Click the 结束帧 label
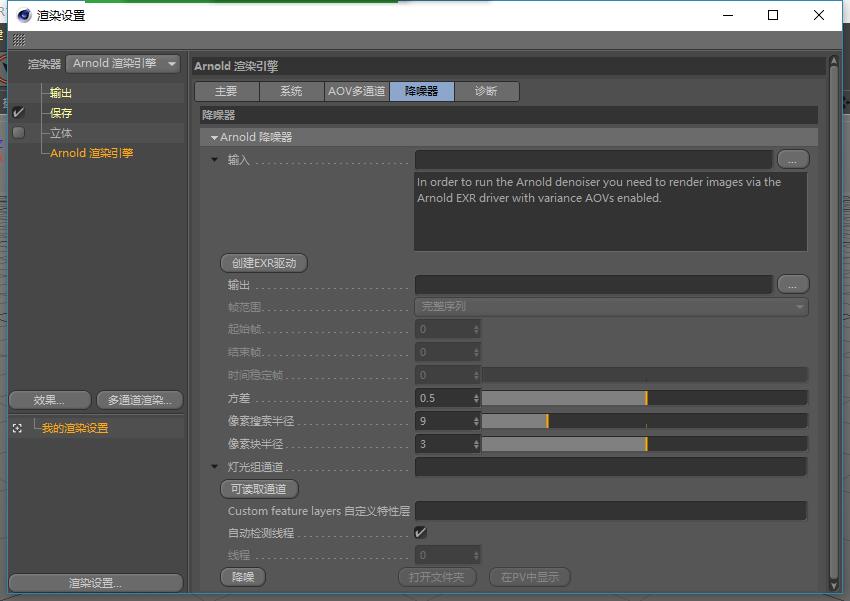The image size is (850, 601). click(244, 352)
